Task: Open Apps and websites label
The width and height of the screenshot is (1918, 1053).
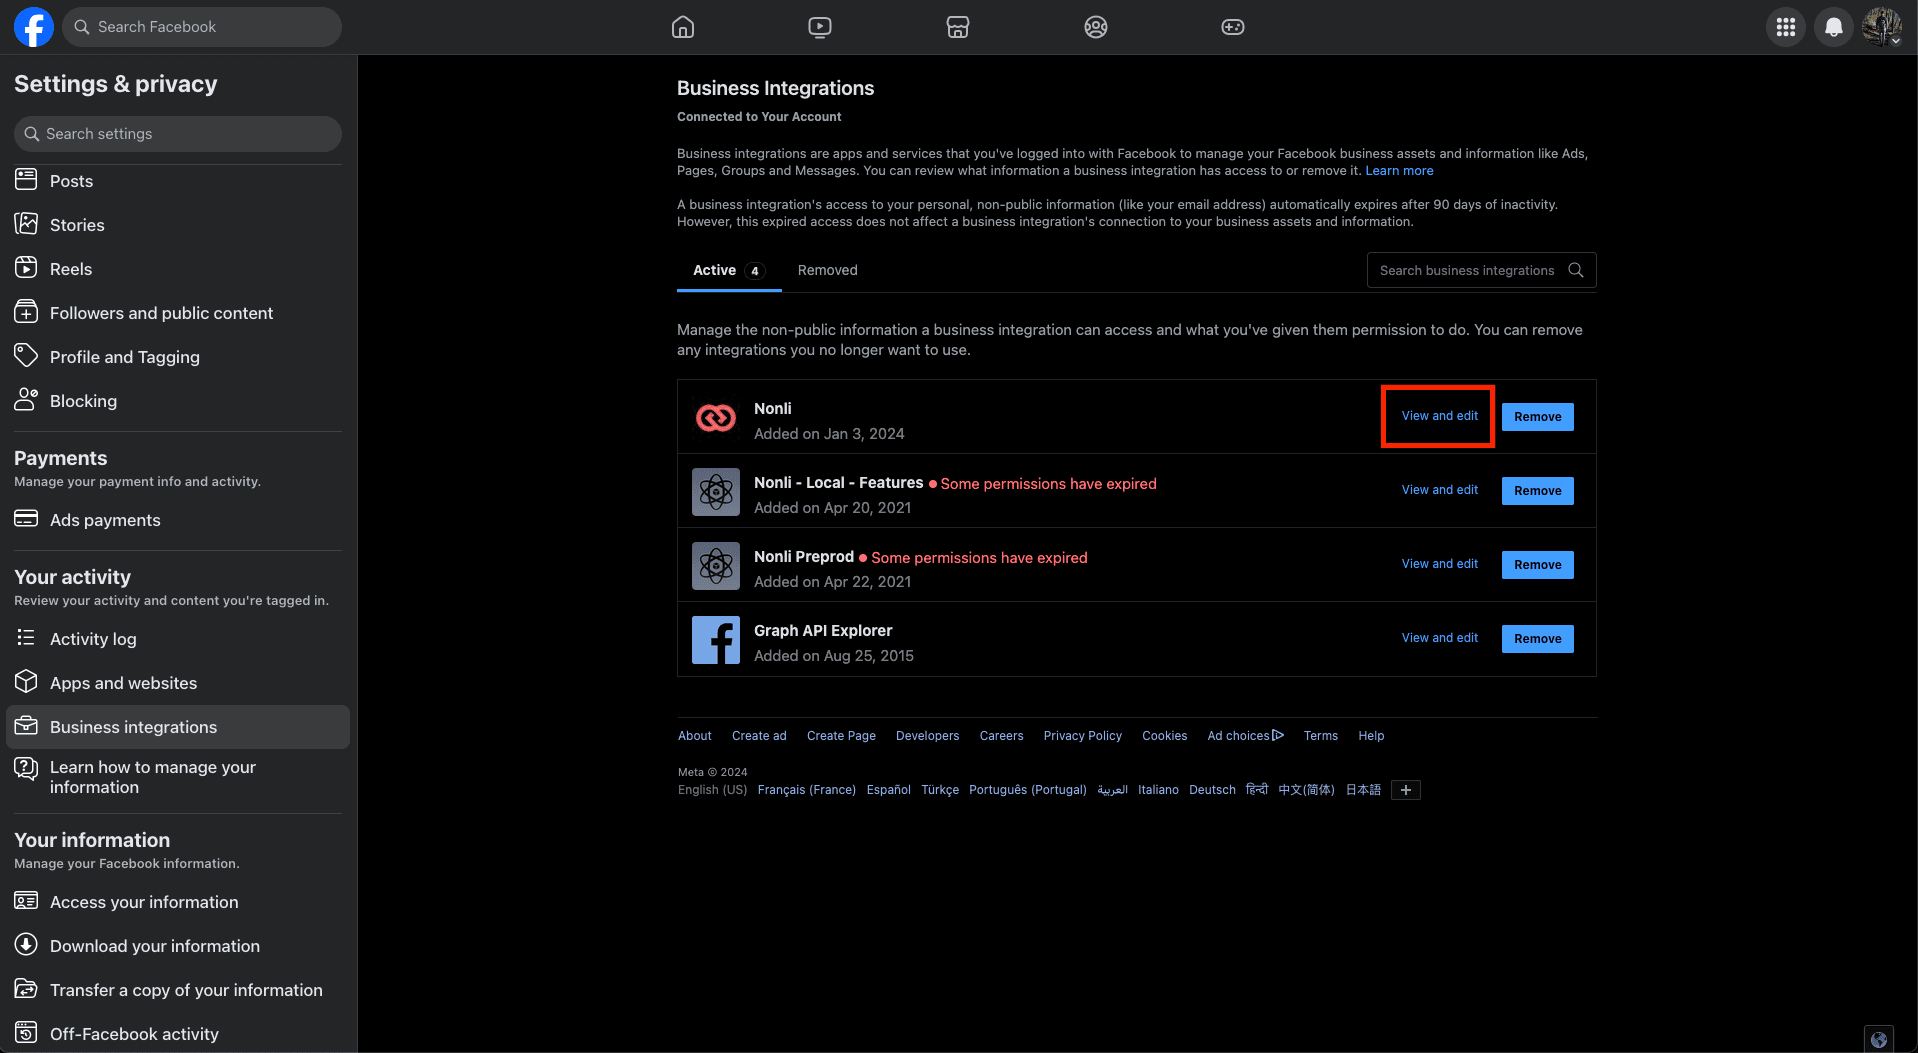Action: pos(123,683)
